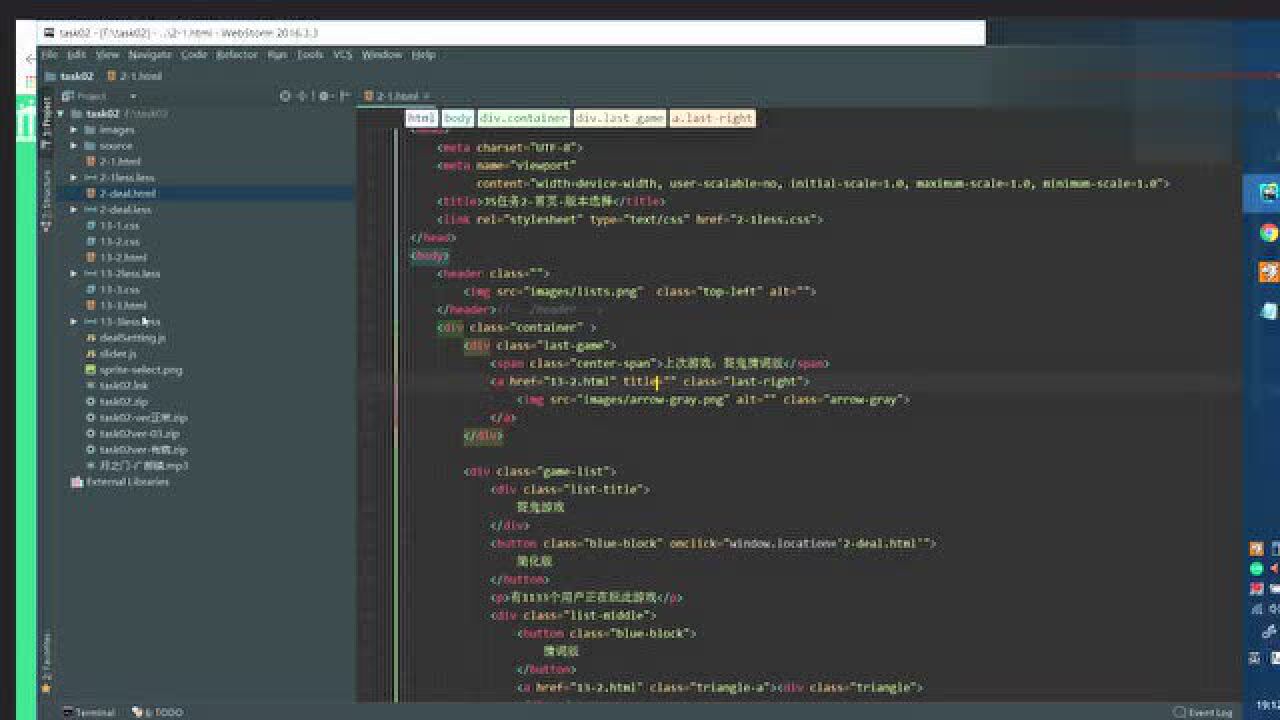Open the VCS menu

pyautogui.click(x=342, y=55)
